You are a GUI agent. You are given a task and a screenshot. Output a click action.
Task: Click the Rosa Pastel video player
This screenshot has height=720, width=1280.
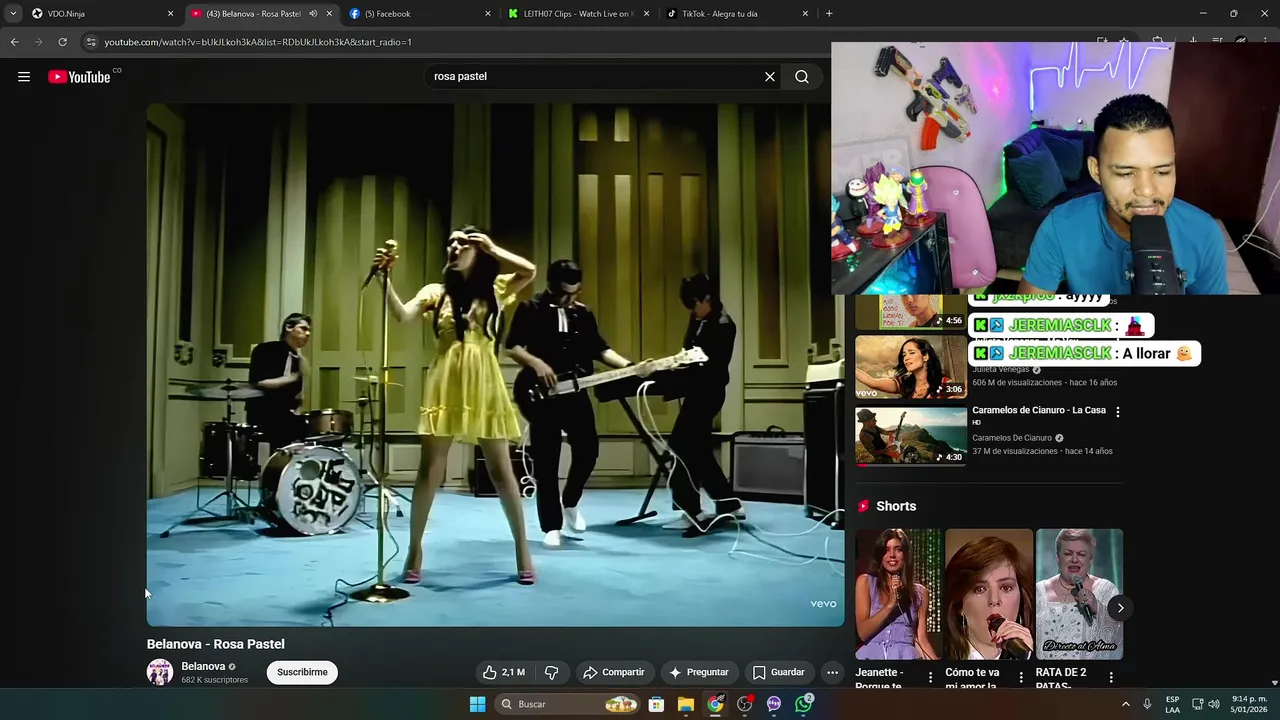pos(495,365)
